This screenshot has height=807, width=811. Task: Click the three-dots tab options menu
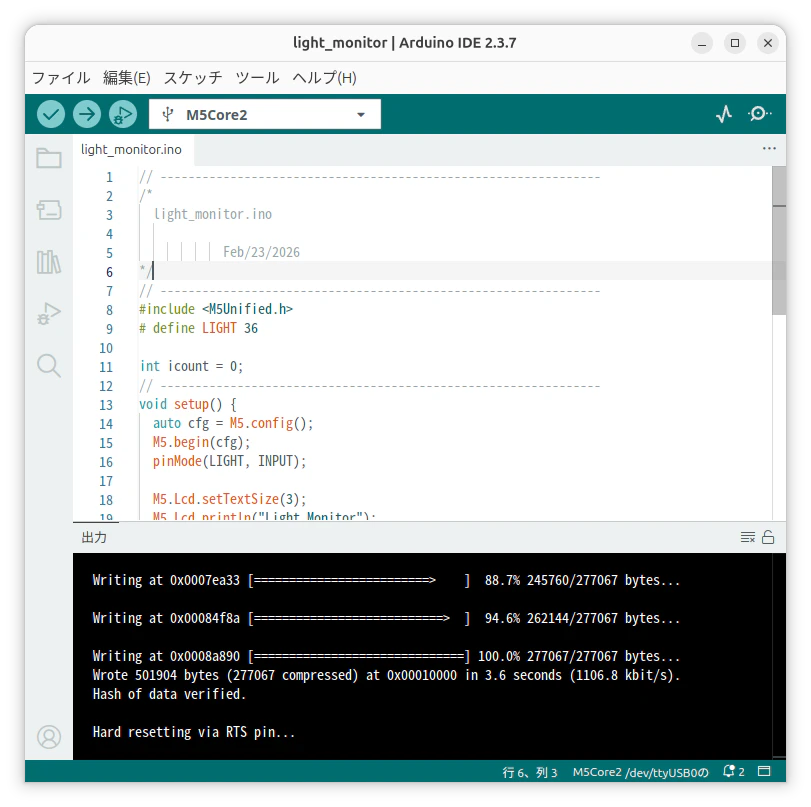point(769,149)
